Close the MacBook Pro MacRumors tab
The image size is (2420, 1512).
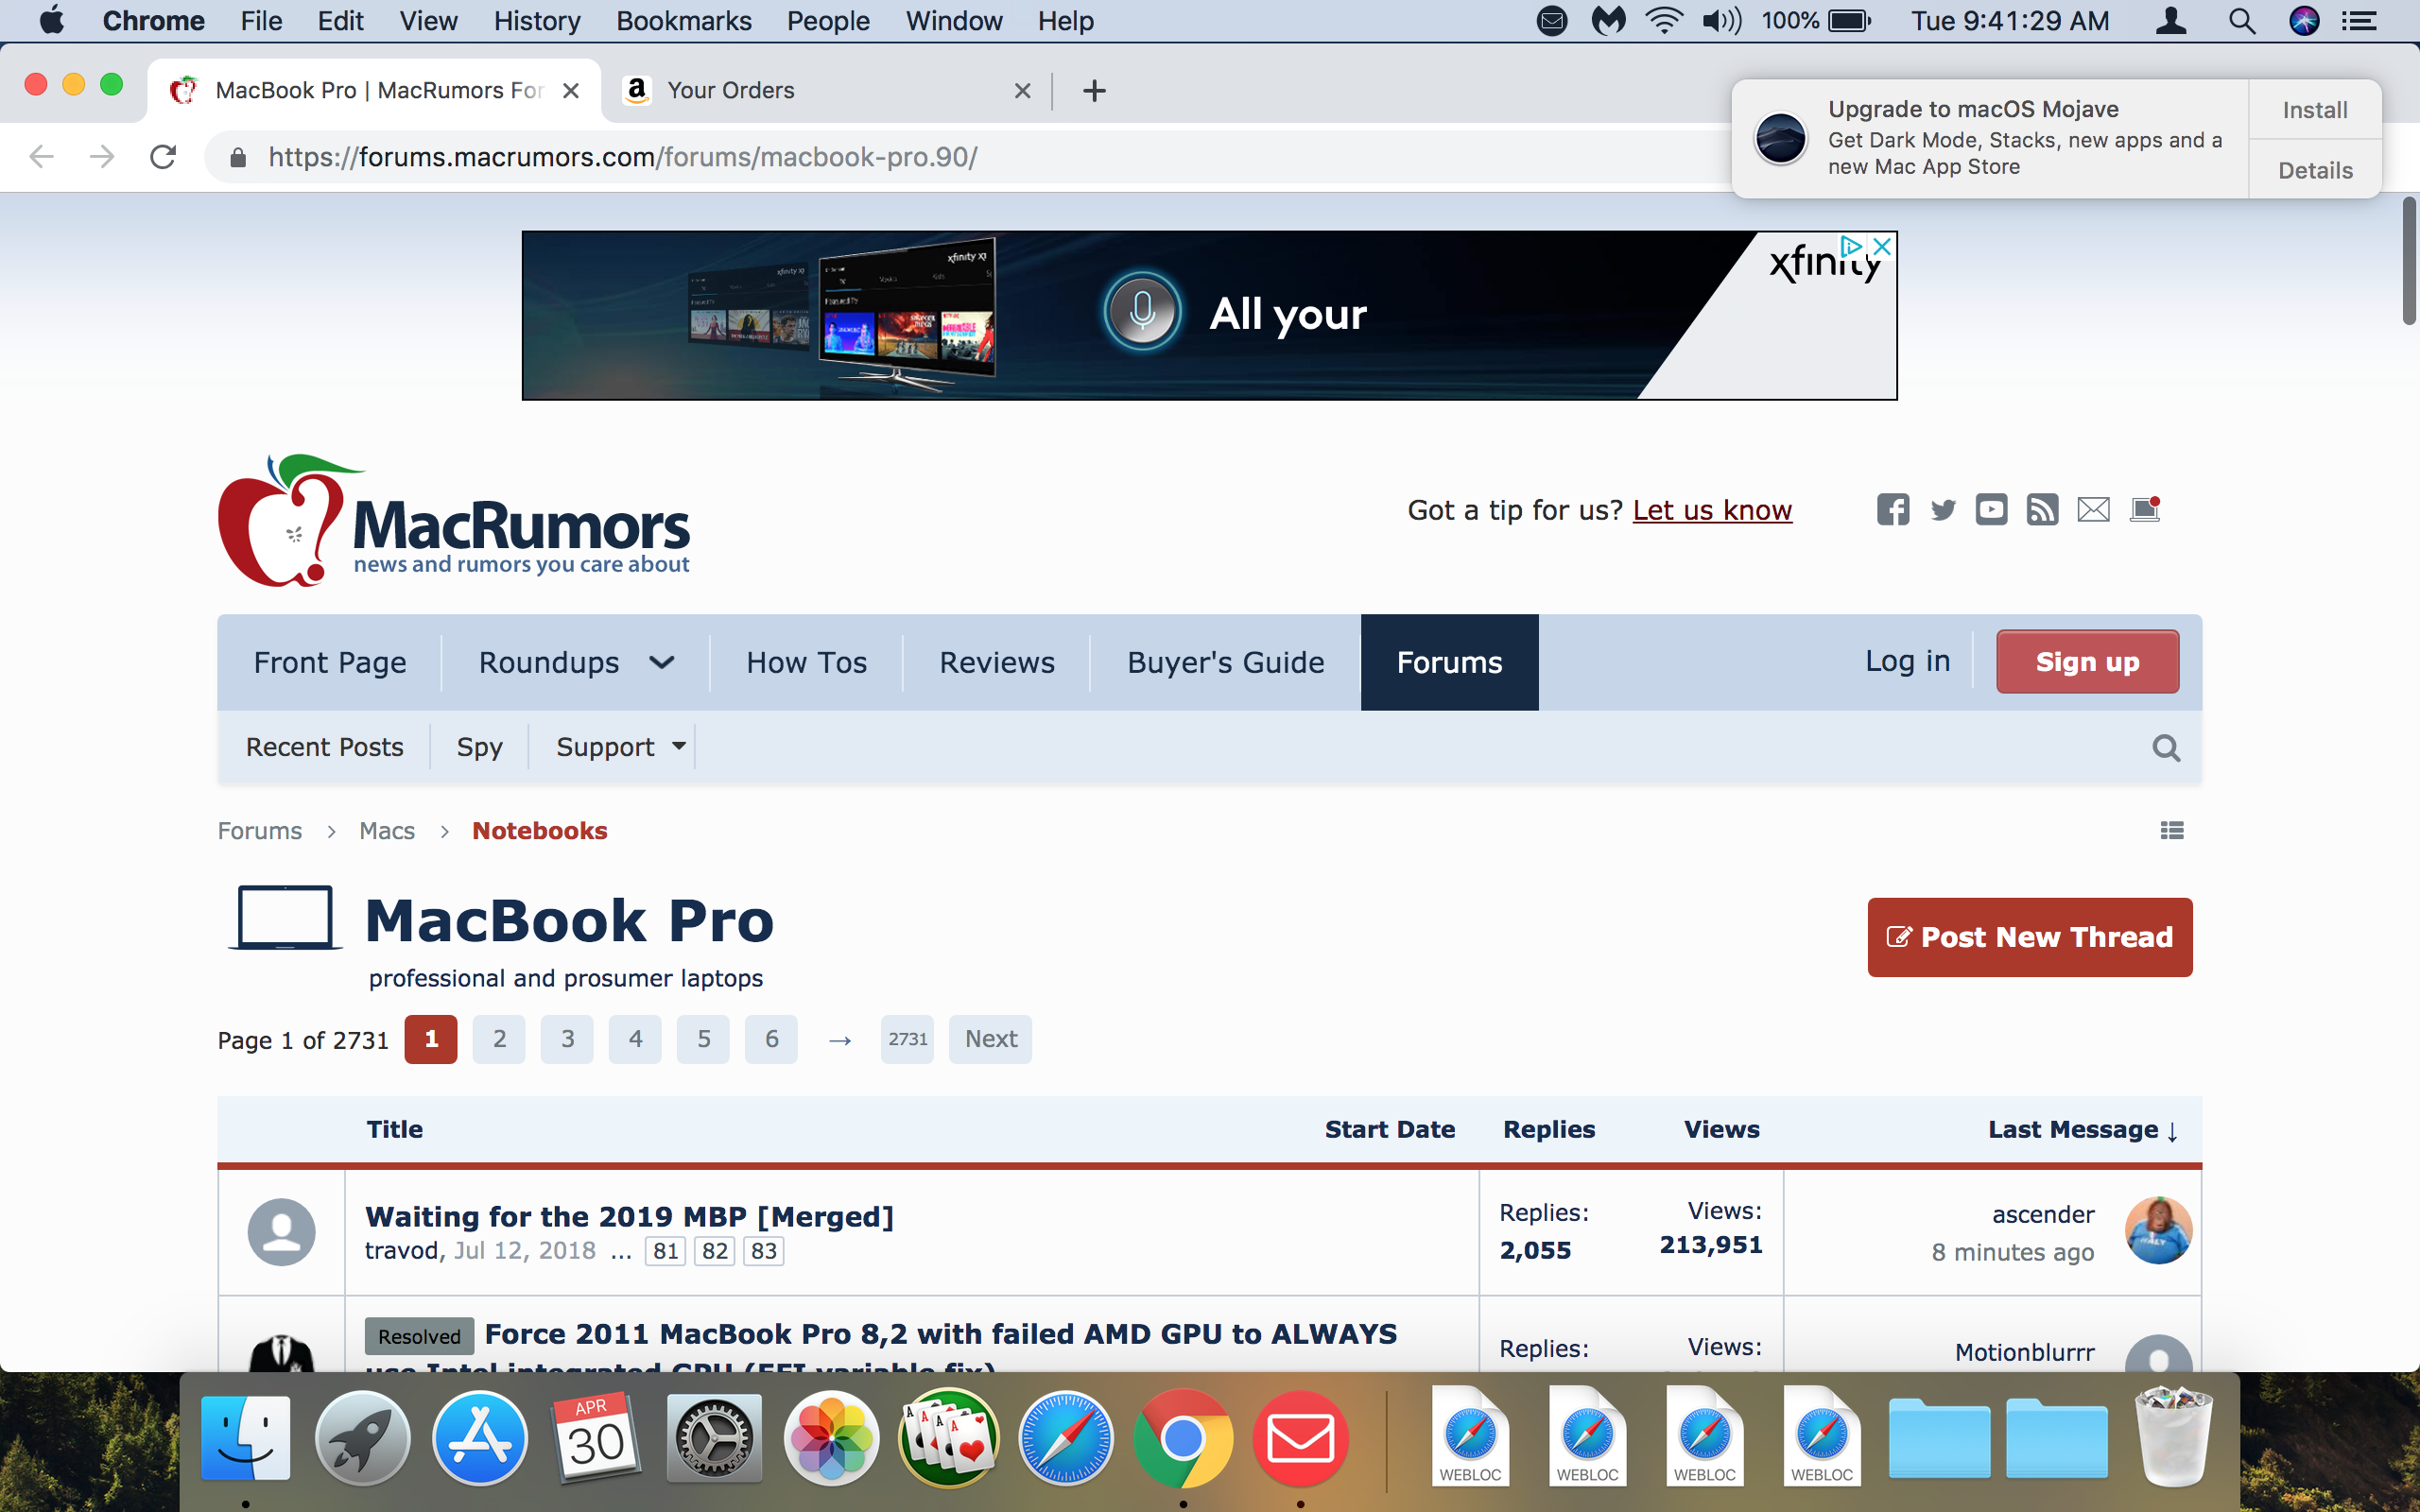(x=571, y=91)
